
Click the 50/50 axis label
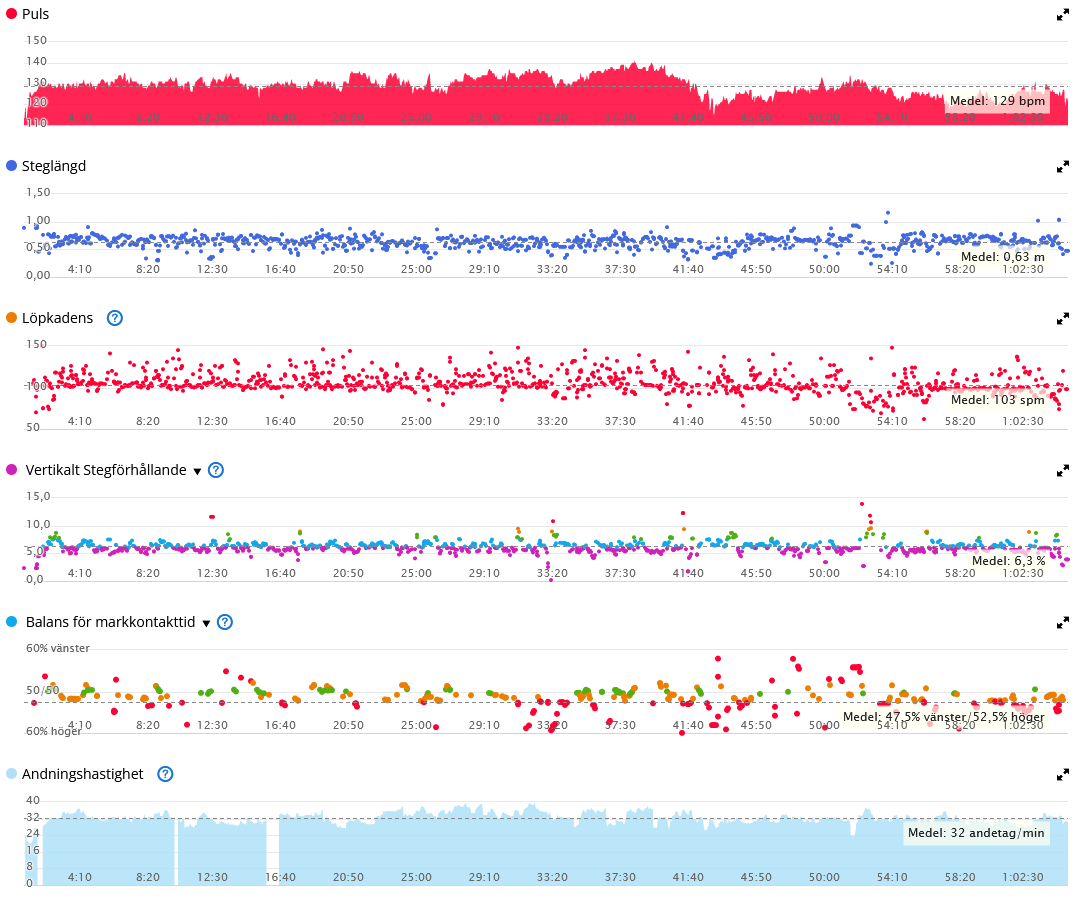coord(43,690)
